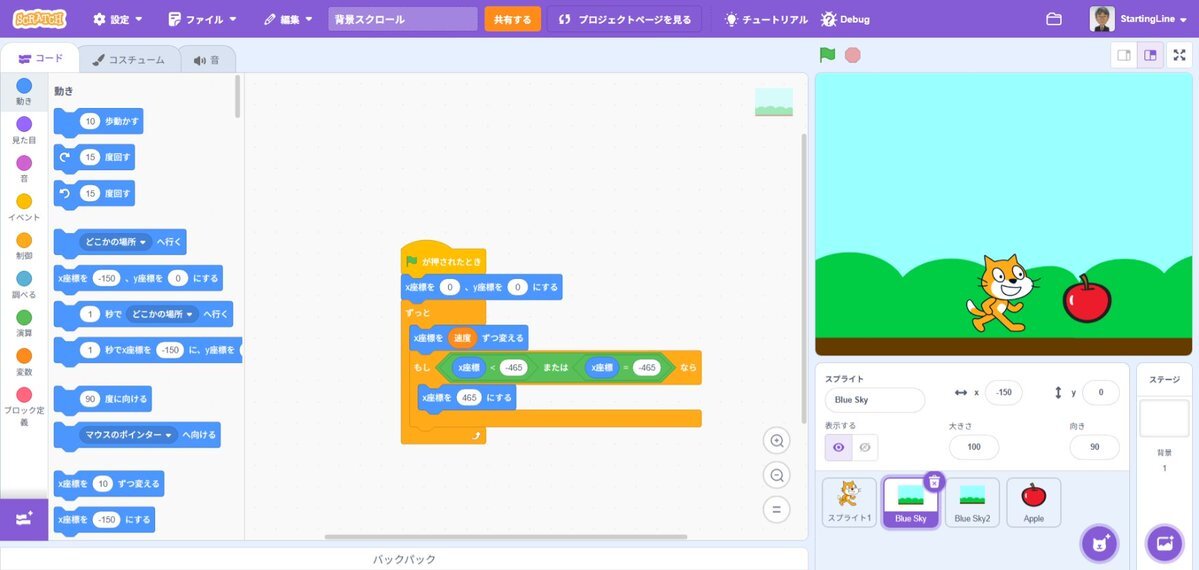Zoom out the code workspace
Screen dimensions: 1199x570
(777, 475)
